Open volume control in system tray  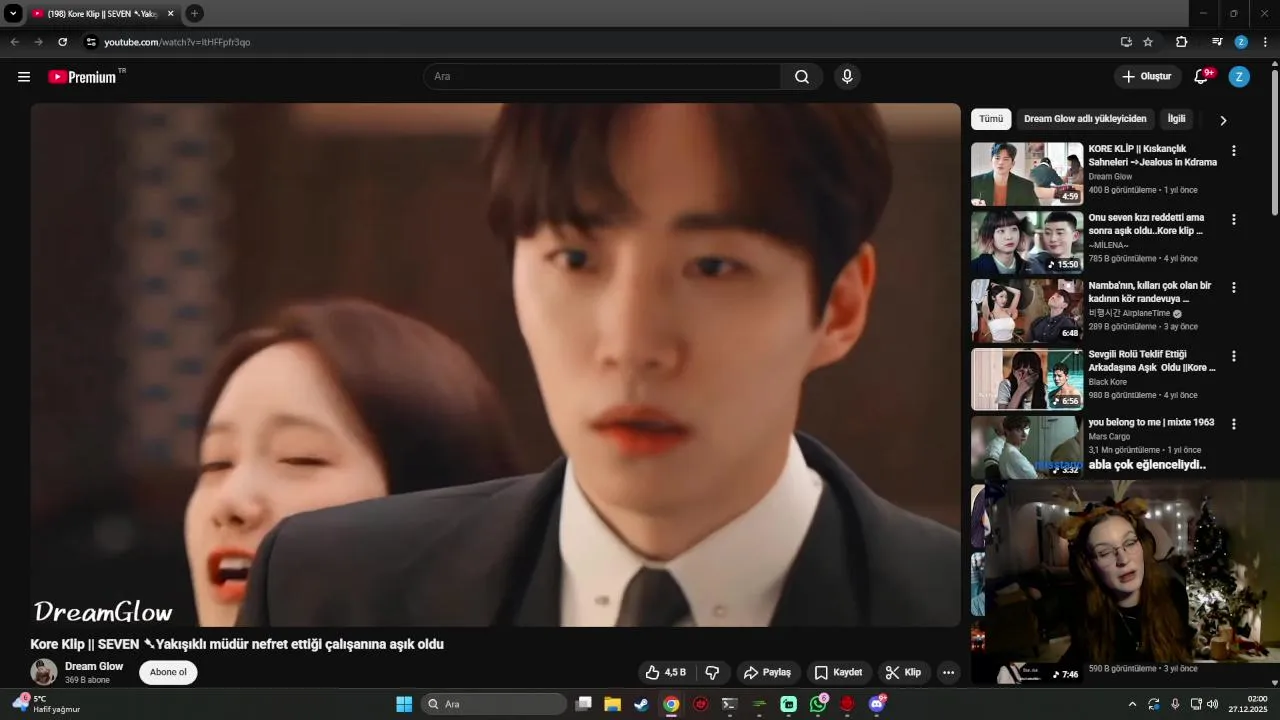tap(1212, 704)
